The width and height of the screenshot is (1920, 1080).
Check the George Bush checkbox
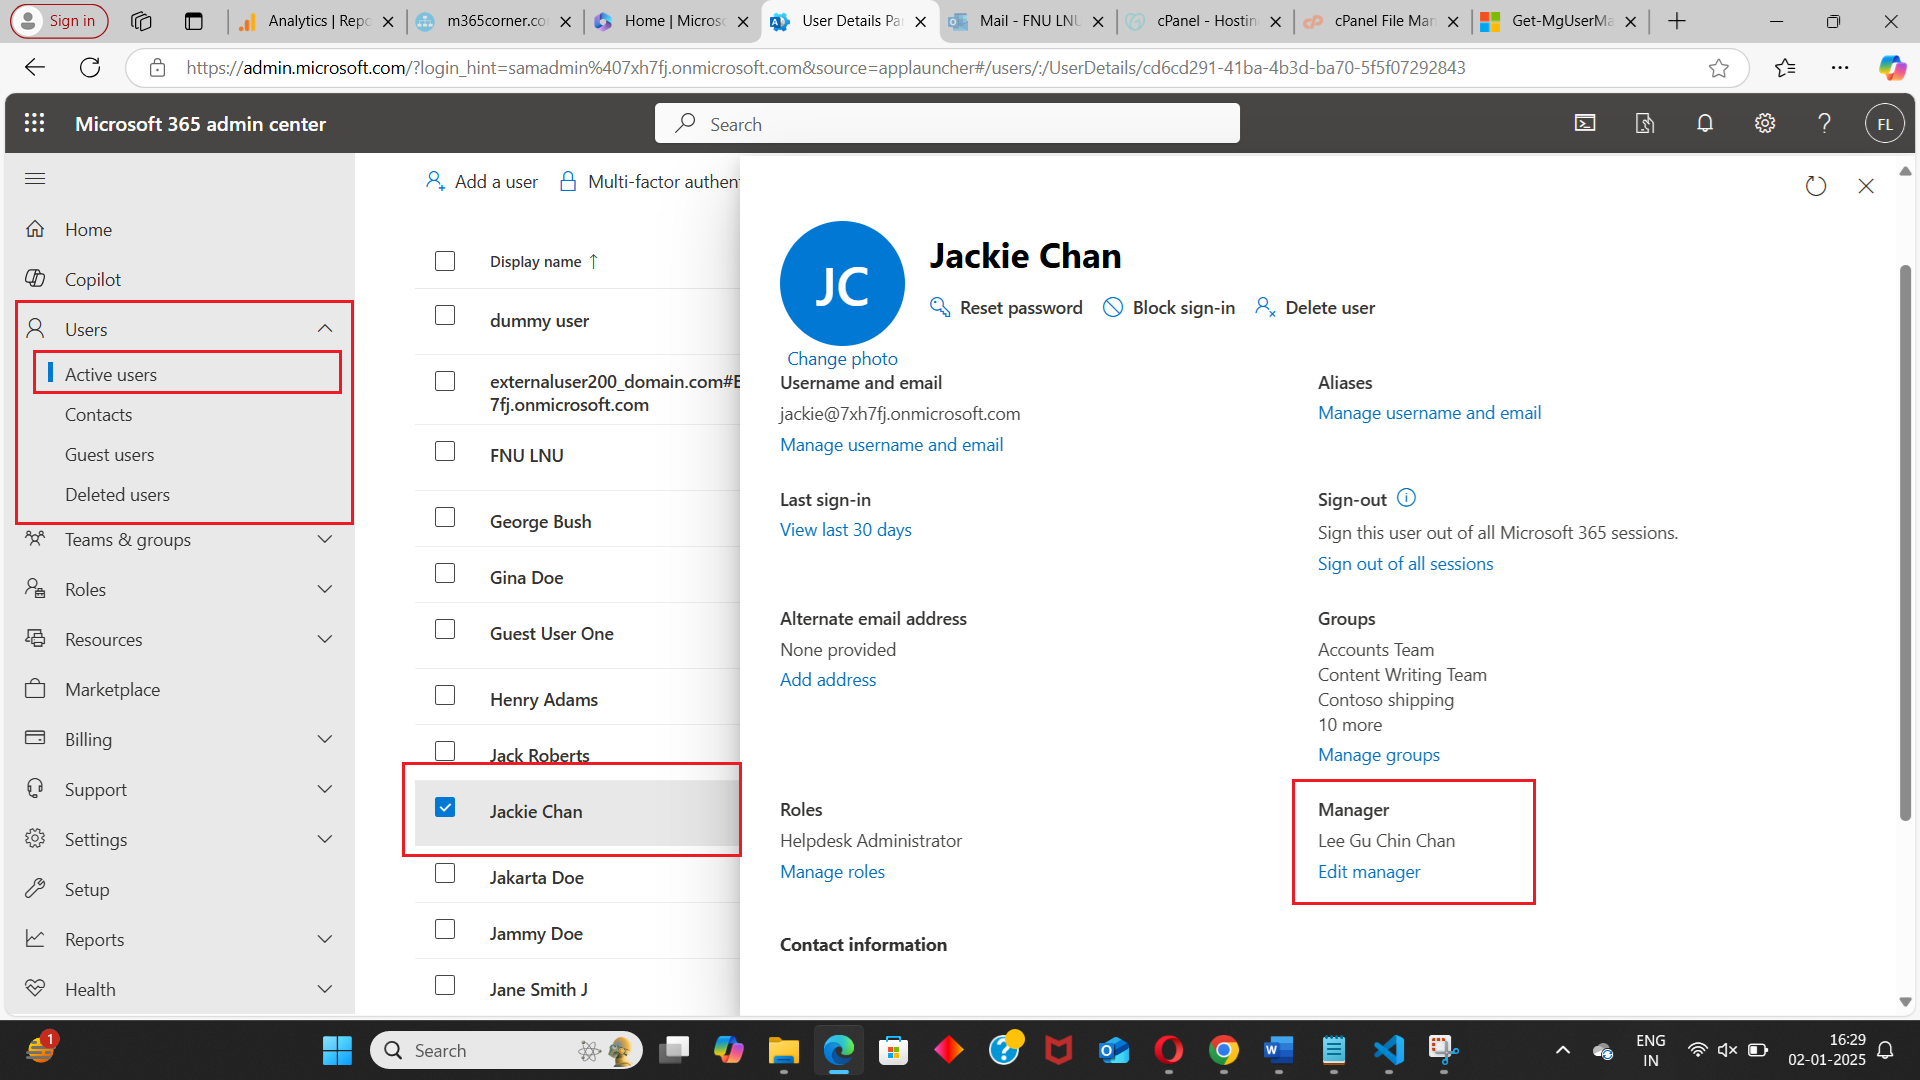click(x=445, y=518)
